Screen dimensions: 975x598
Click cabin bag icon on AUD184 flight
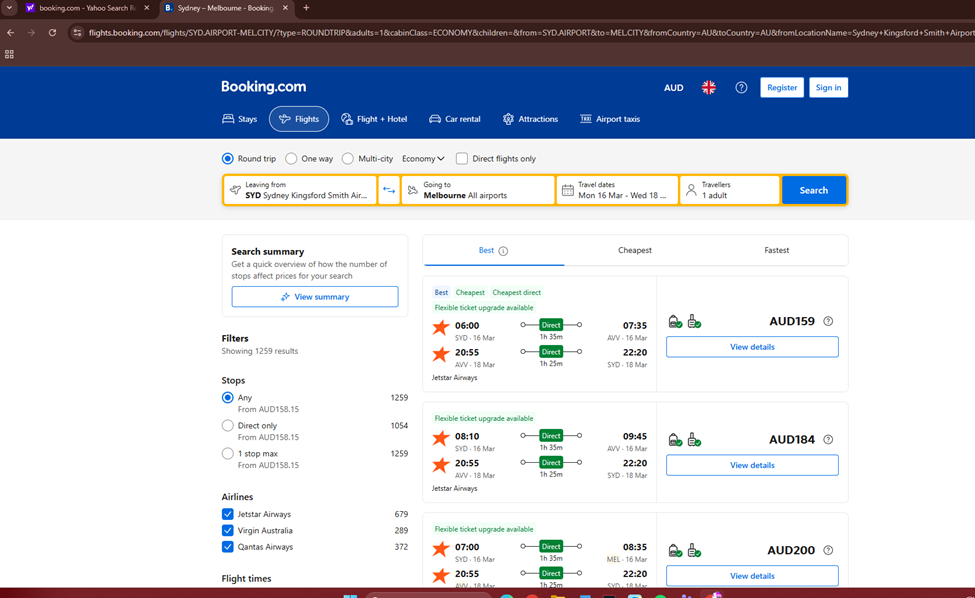click(x=675, y=439)
